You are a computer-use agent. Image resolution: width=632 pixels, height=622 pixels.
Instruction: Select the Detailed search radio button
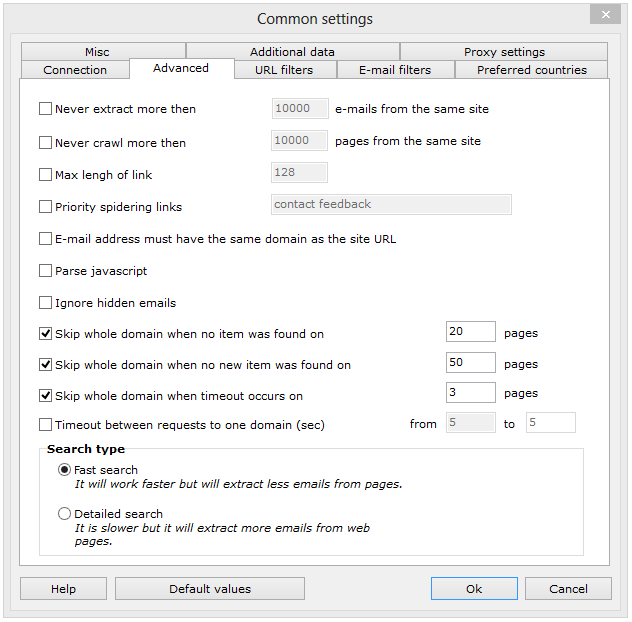point(65,514)
